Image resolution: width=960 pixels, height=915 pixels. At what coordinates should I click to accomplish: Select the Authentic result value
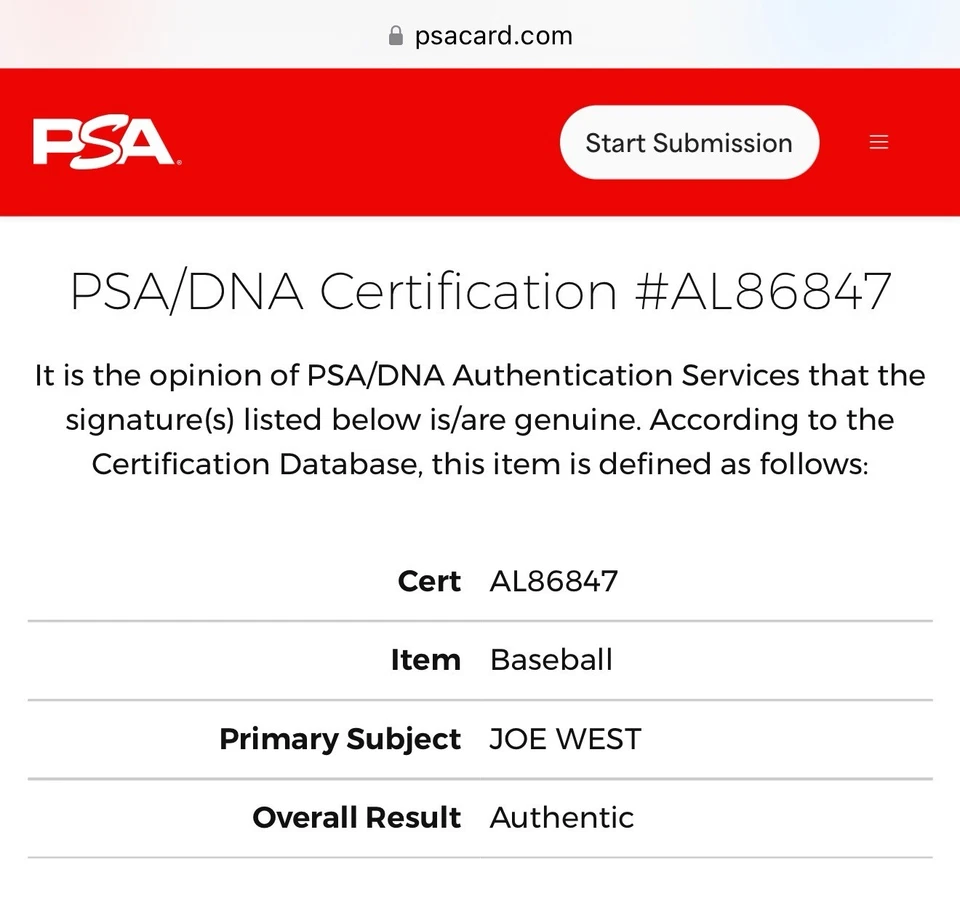(x=561, y=818)
